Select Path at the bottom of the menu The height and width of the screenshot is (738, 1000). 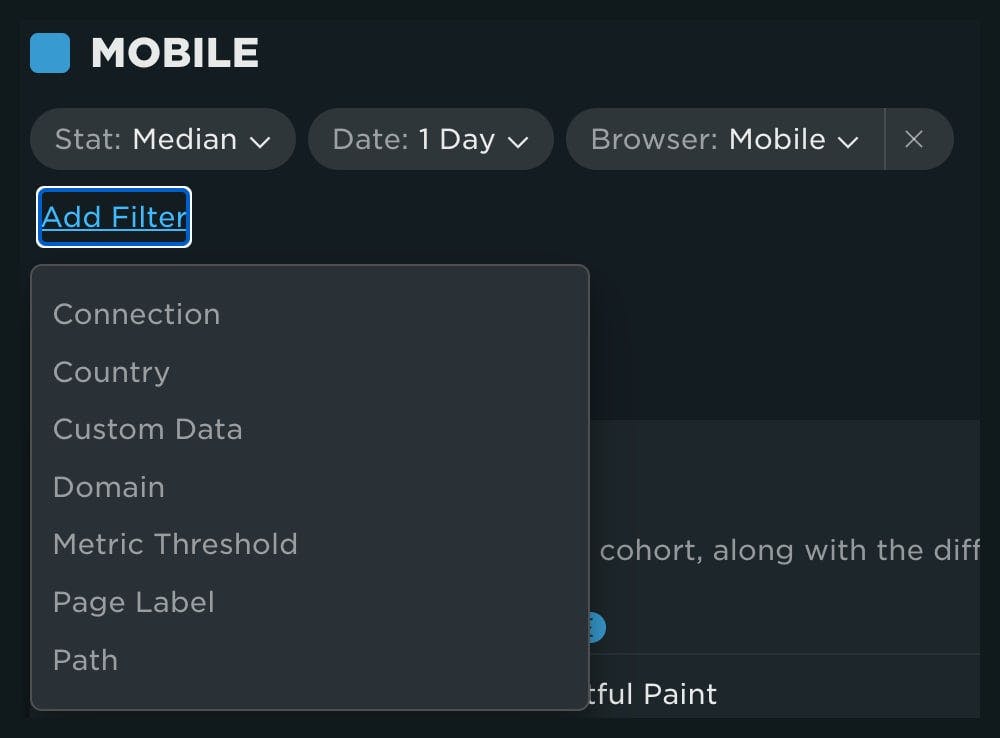point(85,660)
